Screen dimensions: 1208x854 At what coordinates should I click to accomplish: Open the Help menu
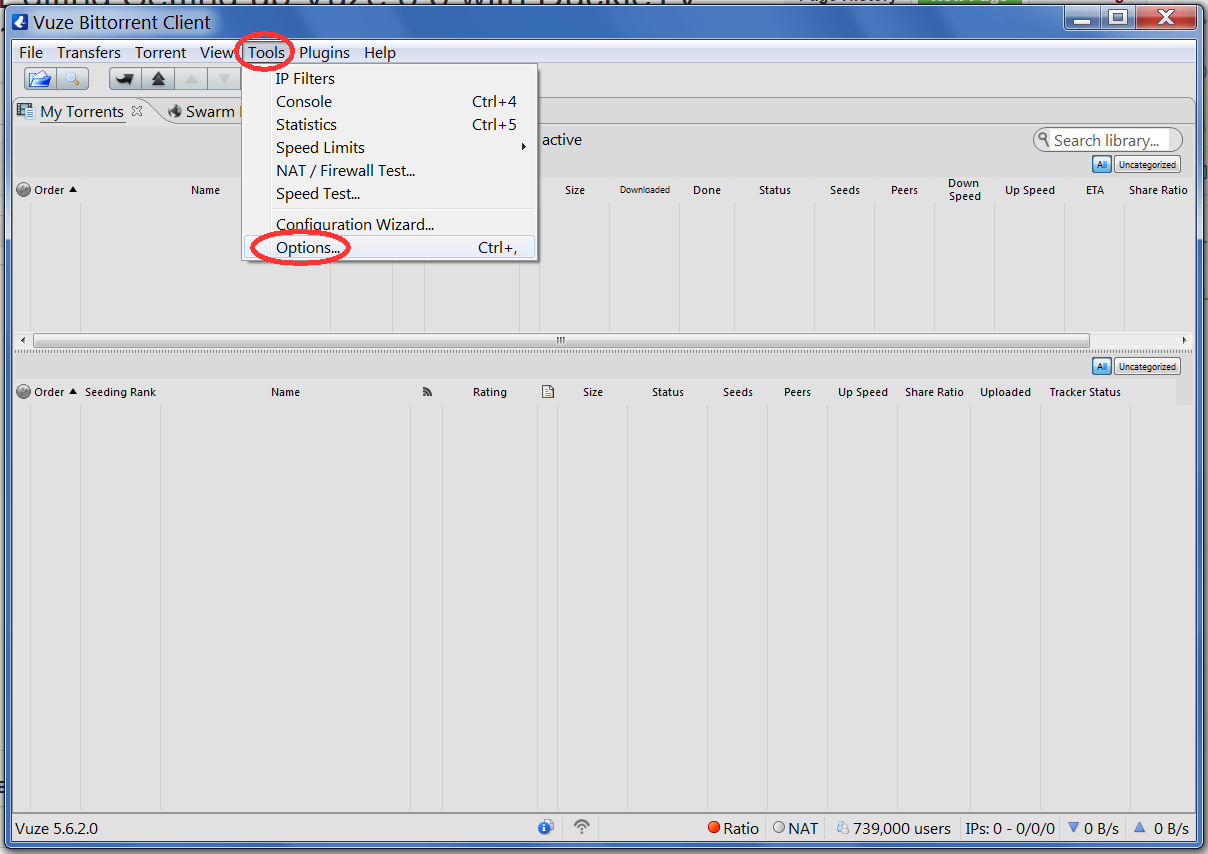[x=380, y=52]
